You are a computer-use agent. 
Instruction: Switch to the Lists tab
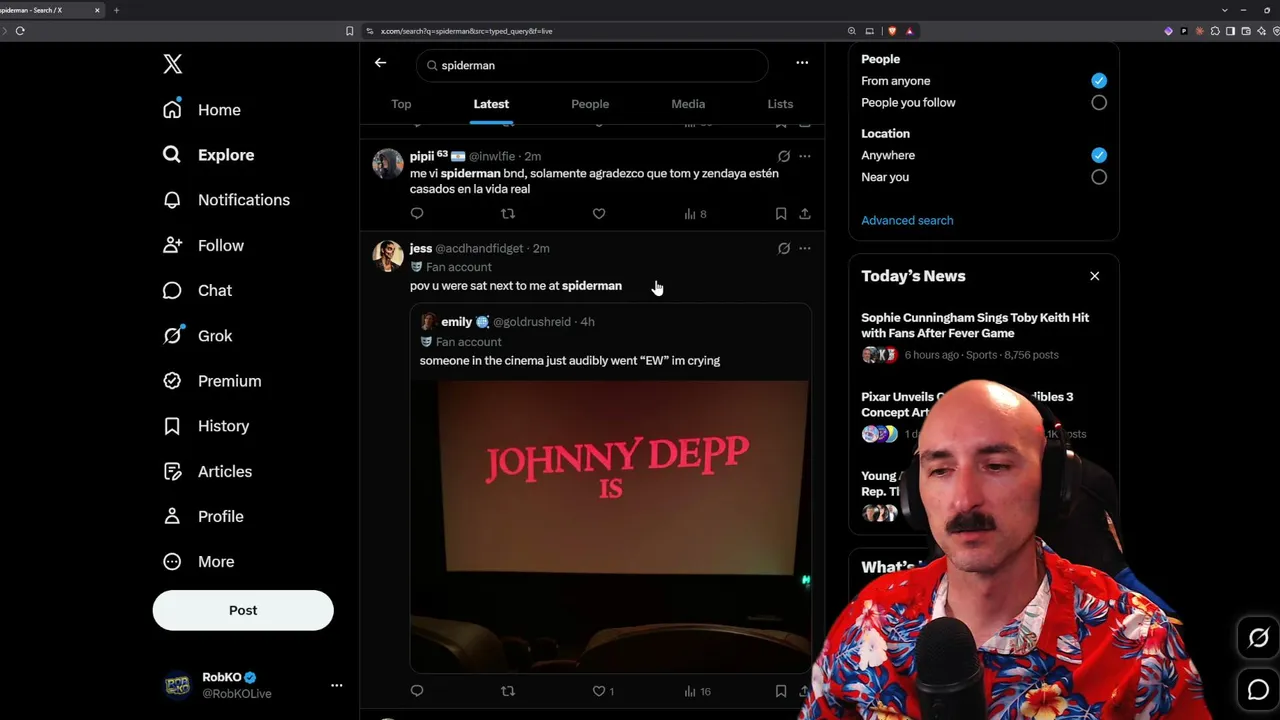click(x=780, y=104)
